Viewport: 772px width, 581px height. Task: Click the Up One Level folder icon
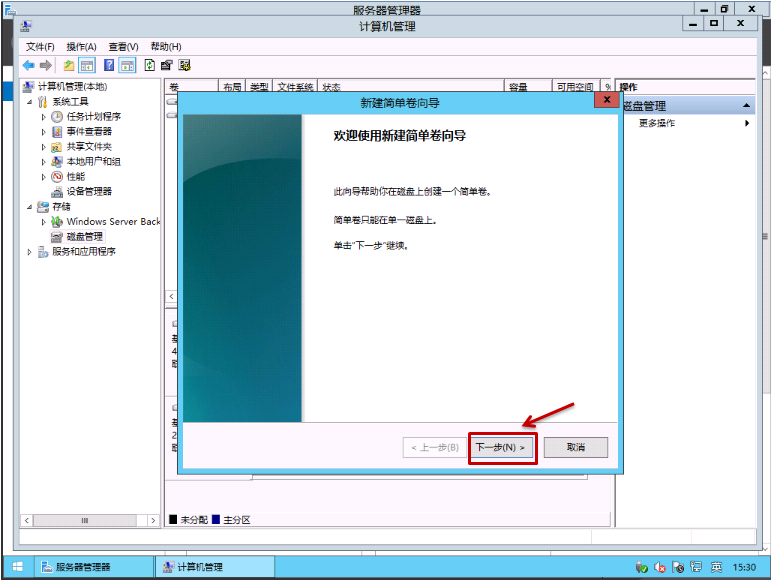[68, 65]
